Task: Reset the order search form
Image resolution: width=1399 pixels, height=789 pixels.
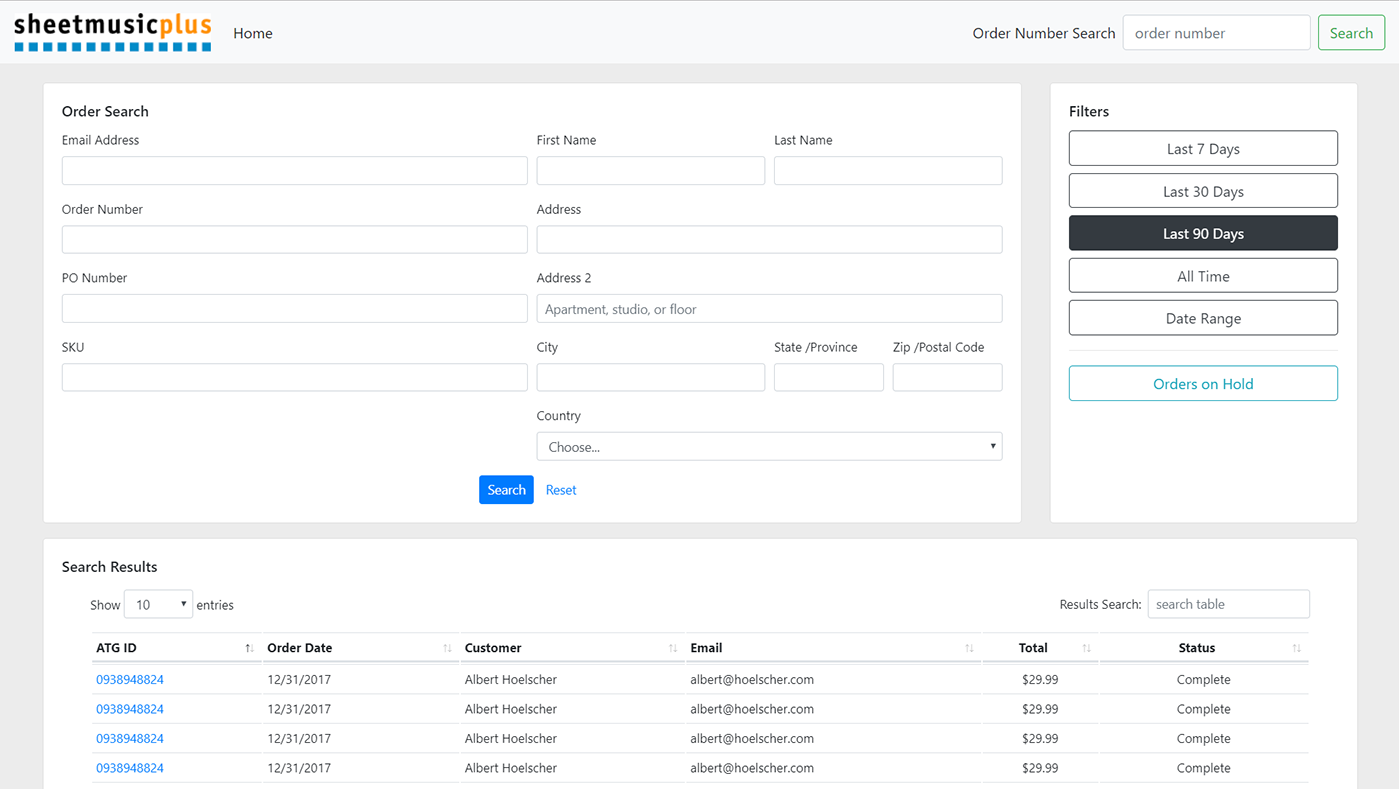Action: pos(561,490)
